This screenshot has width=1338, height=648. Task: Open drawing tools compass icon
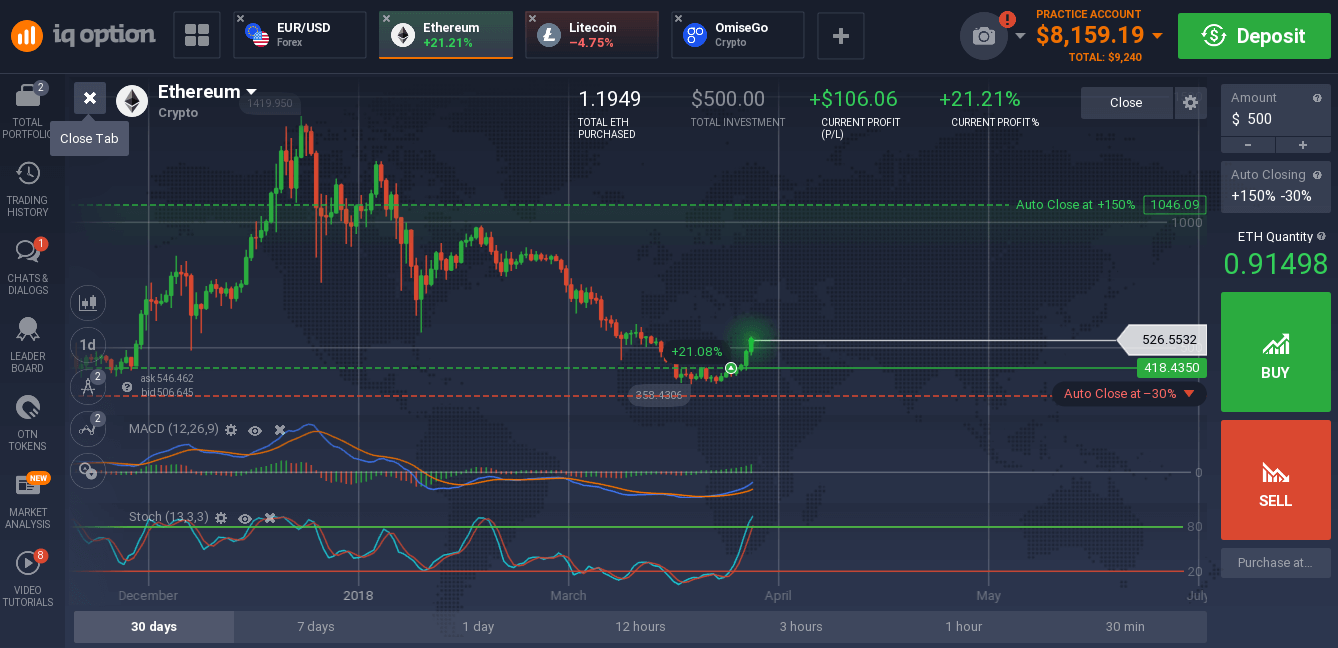click(x=88, y=386)
